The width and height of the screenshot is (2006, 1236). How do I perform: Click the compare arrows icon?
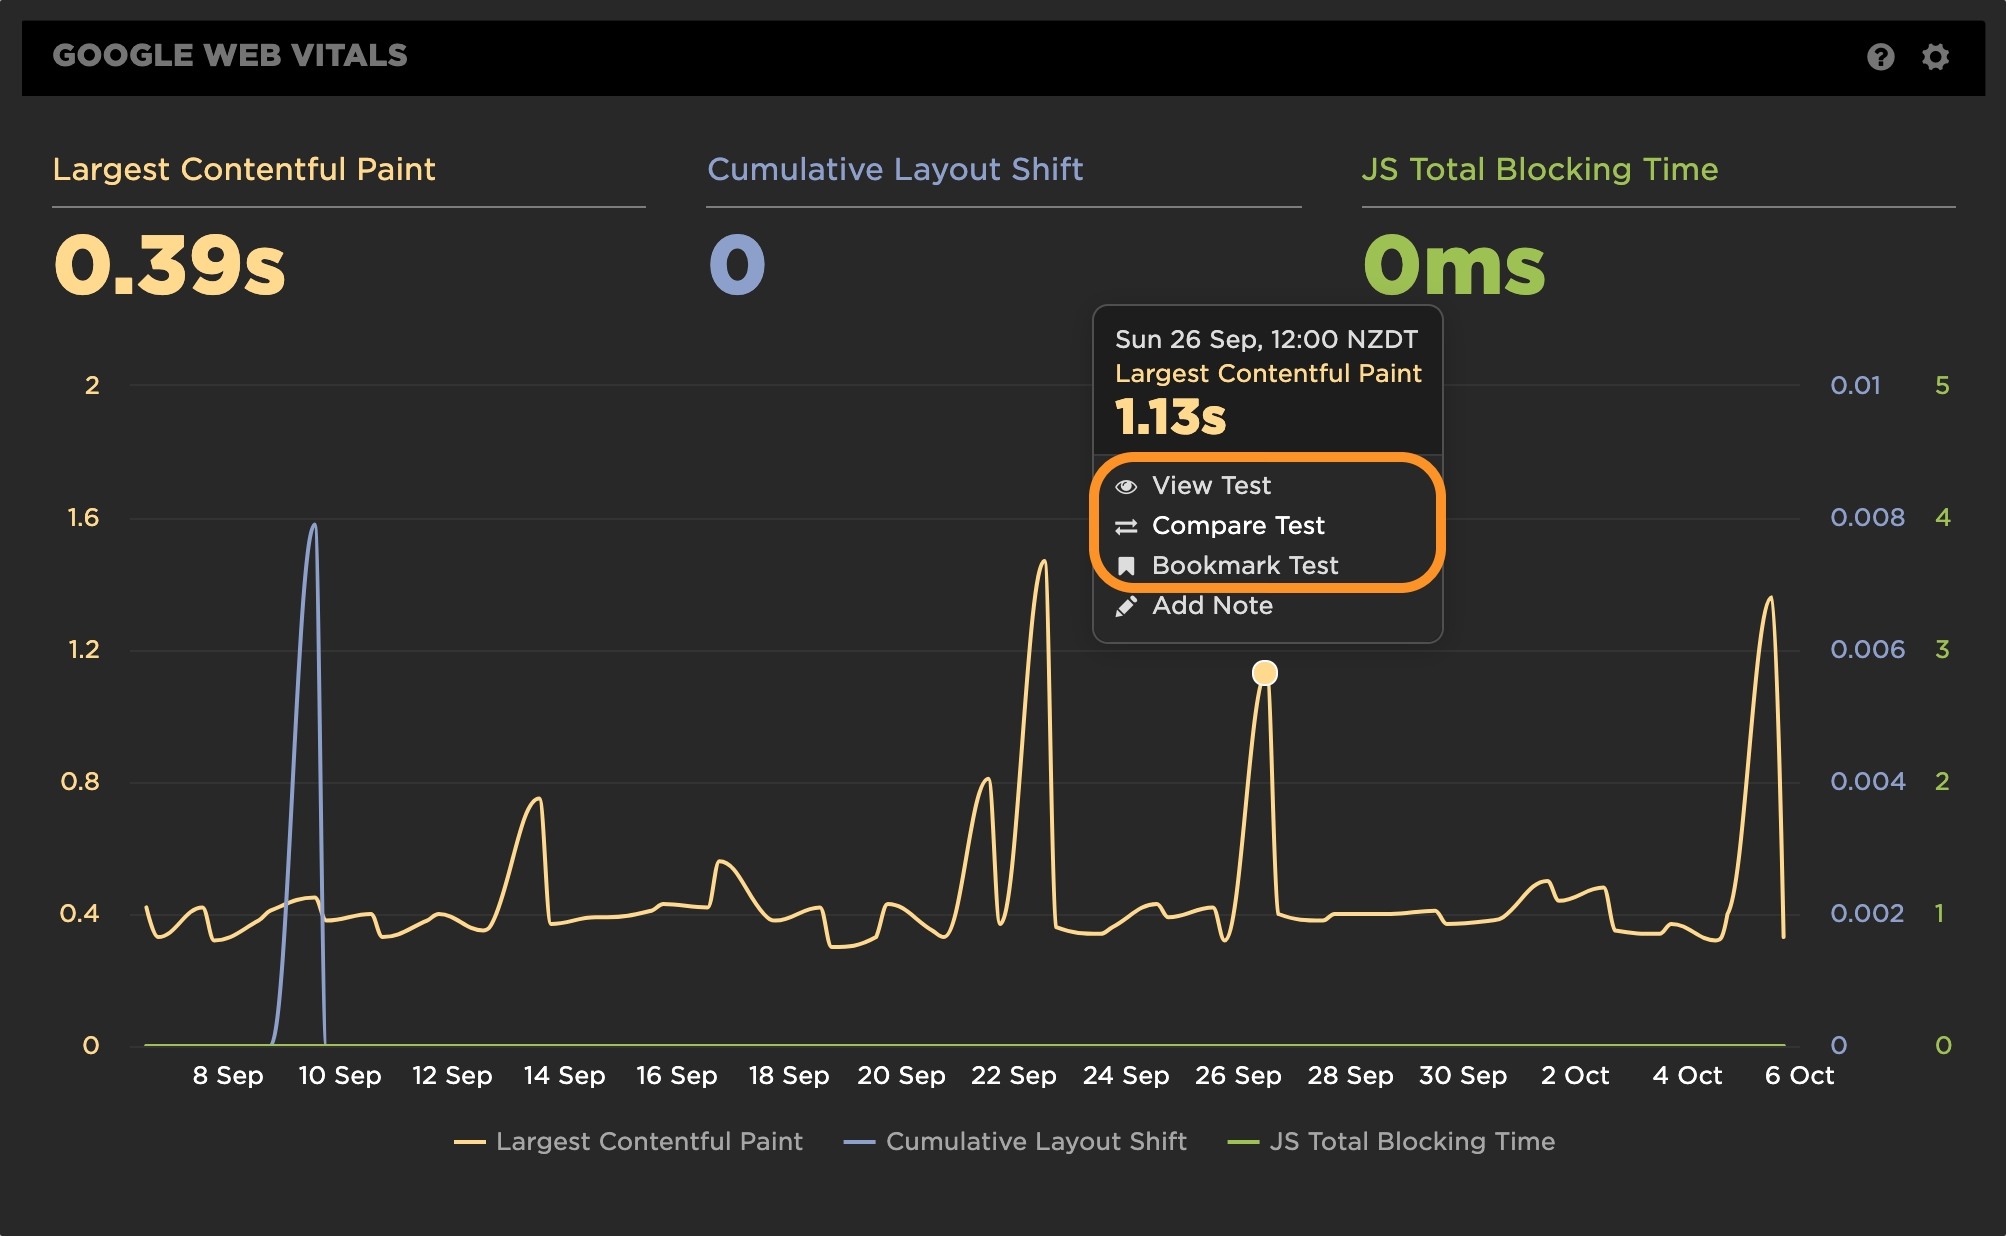coord(1126,526)
